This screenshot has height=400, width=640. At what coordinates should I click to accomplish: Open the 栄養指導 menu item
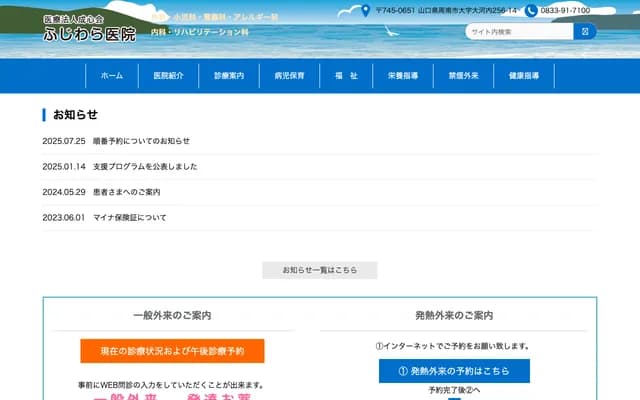[403, 76]
